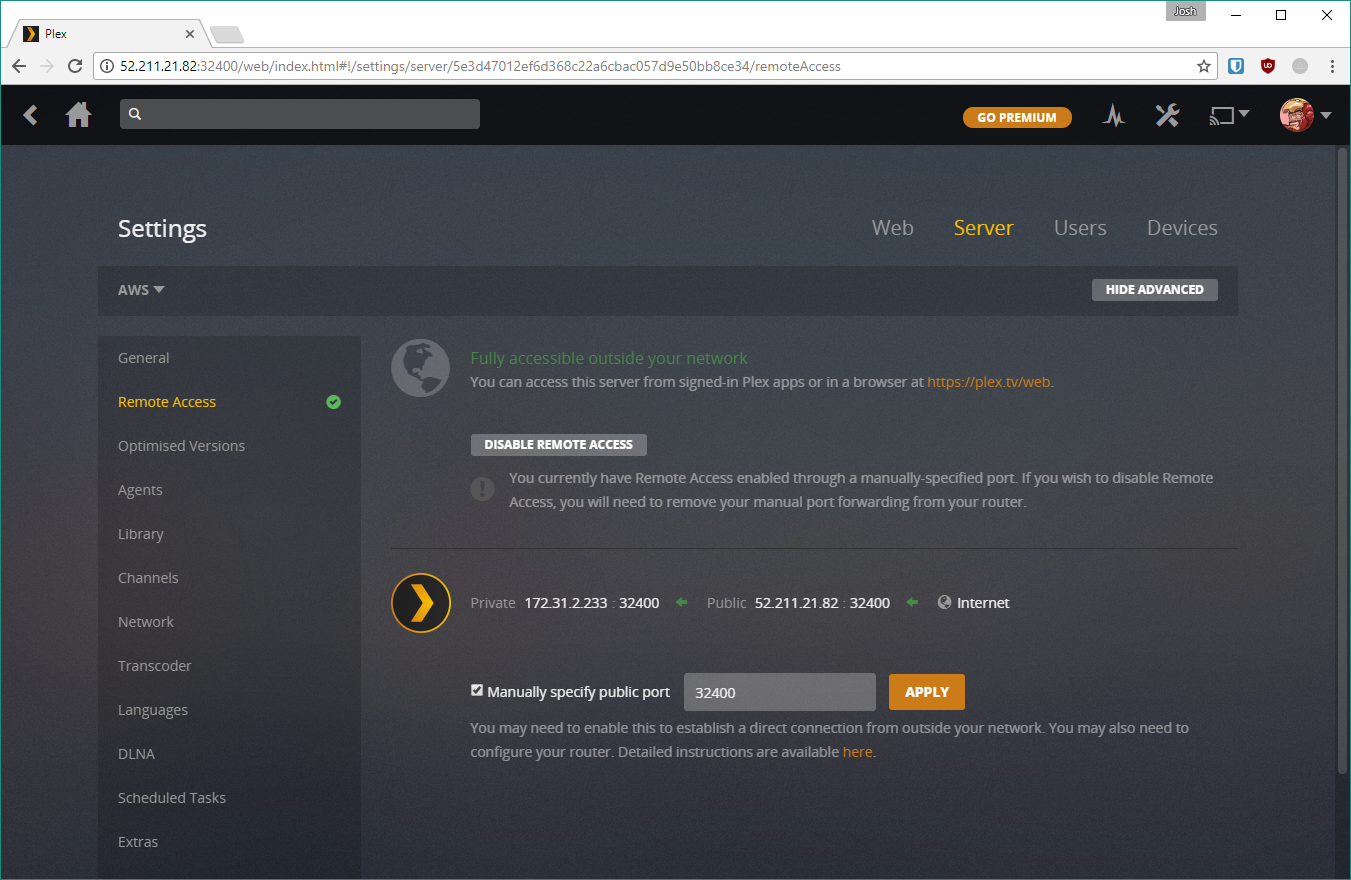Bookmark this page with the star icon
This screenshot has width=1351, height=880.
point(1204,66)
